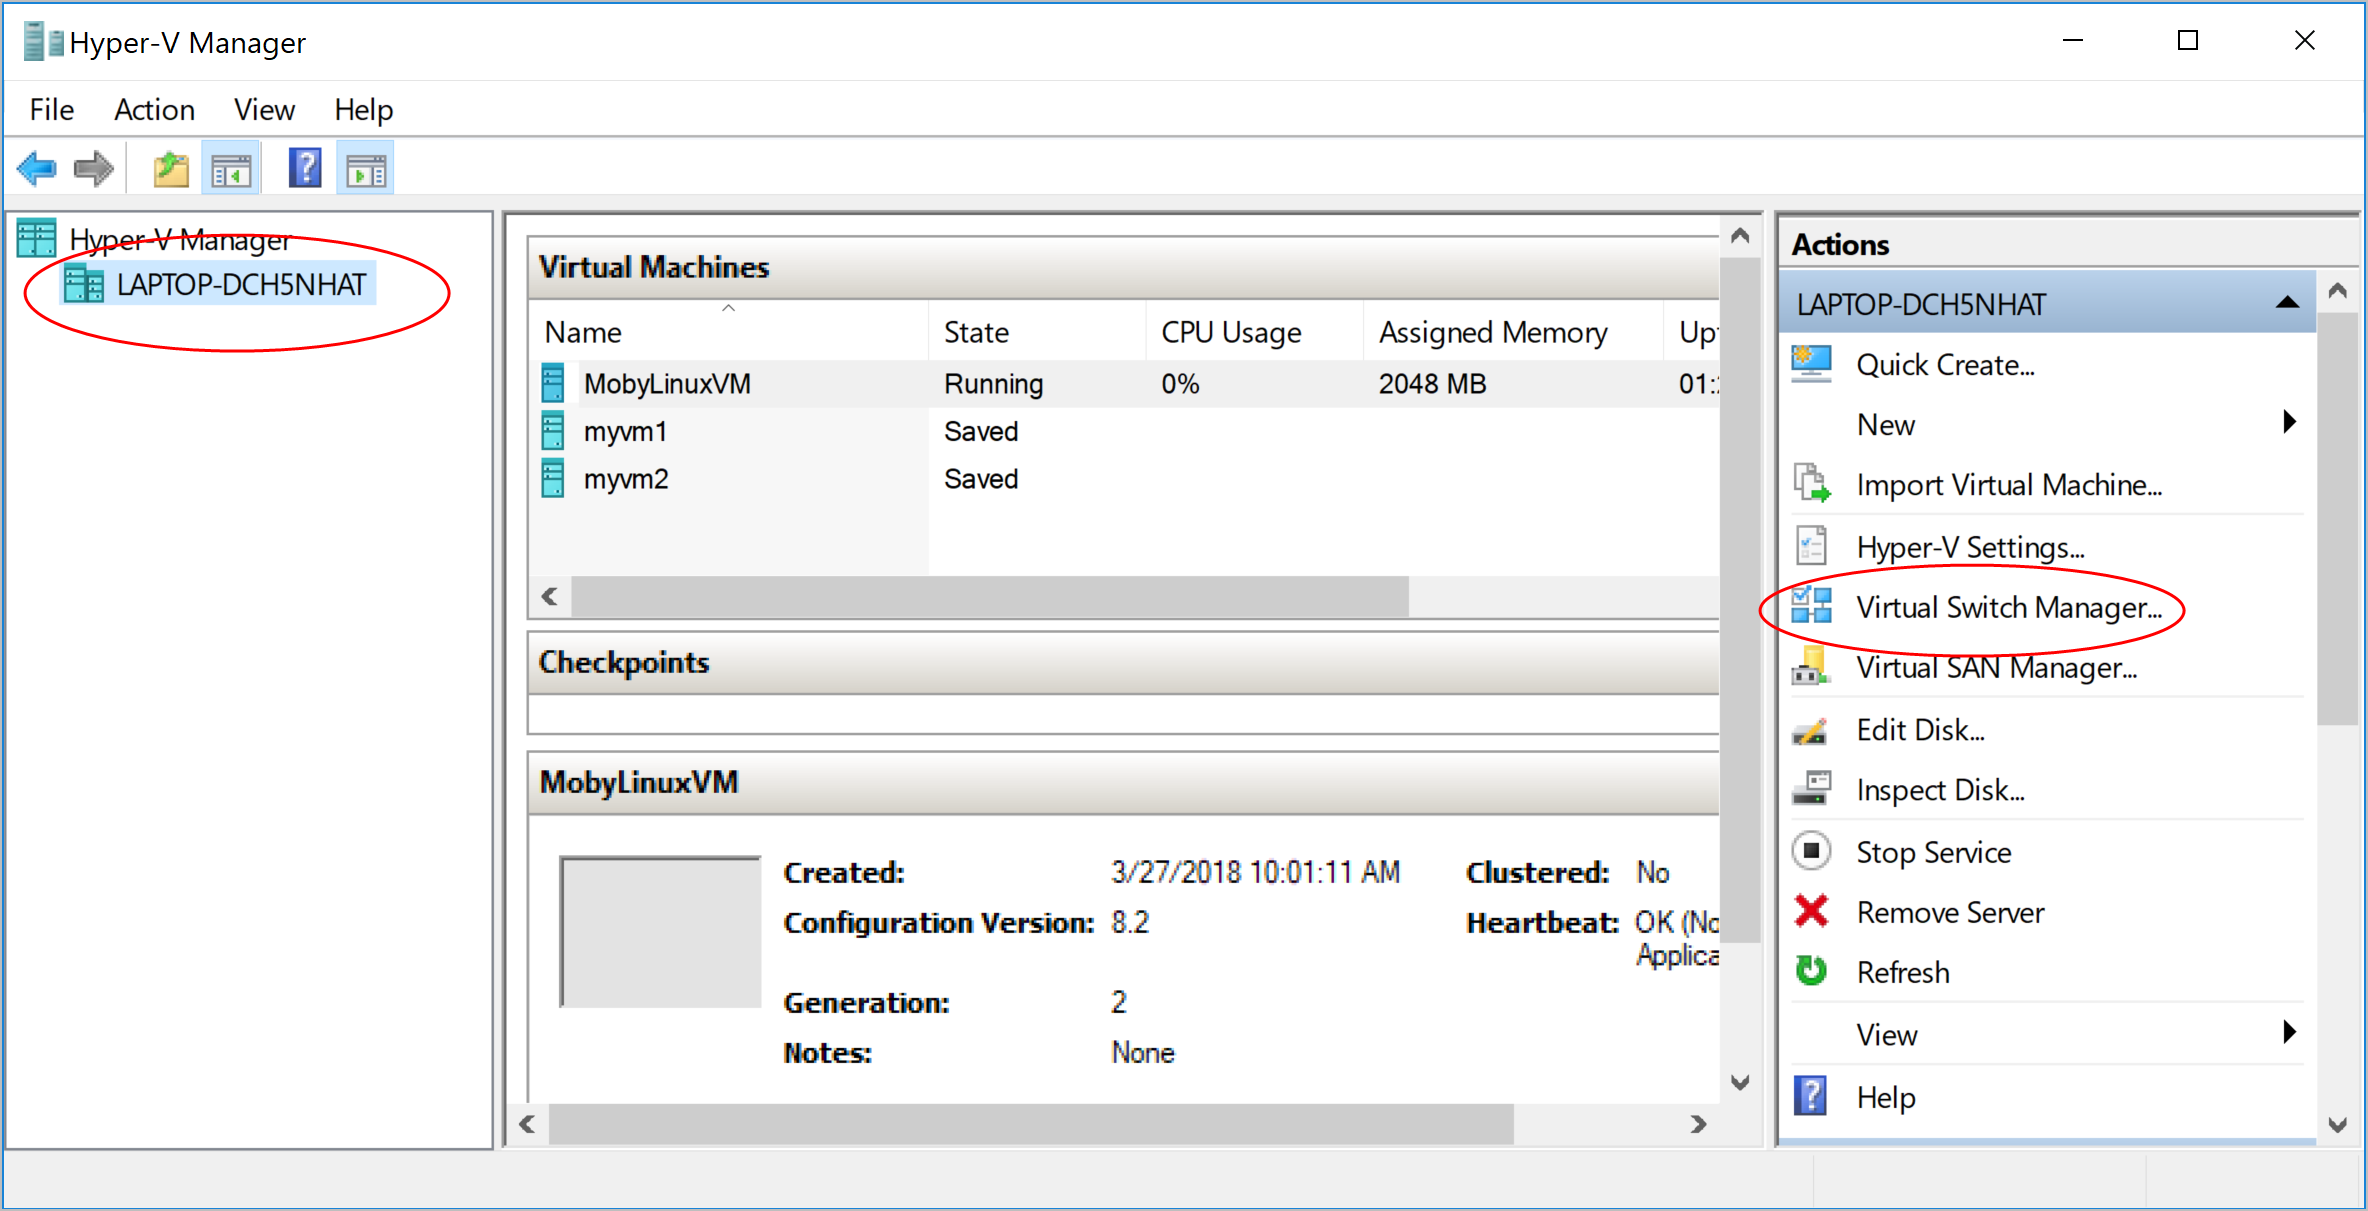Viewport: 2368px width, 1211px height.
Task: Toggle the action pane visibility in the toolbar
Action: (365, 167)
